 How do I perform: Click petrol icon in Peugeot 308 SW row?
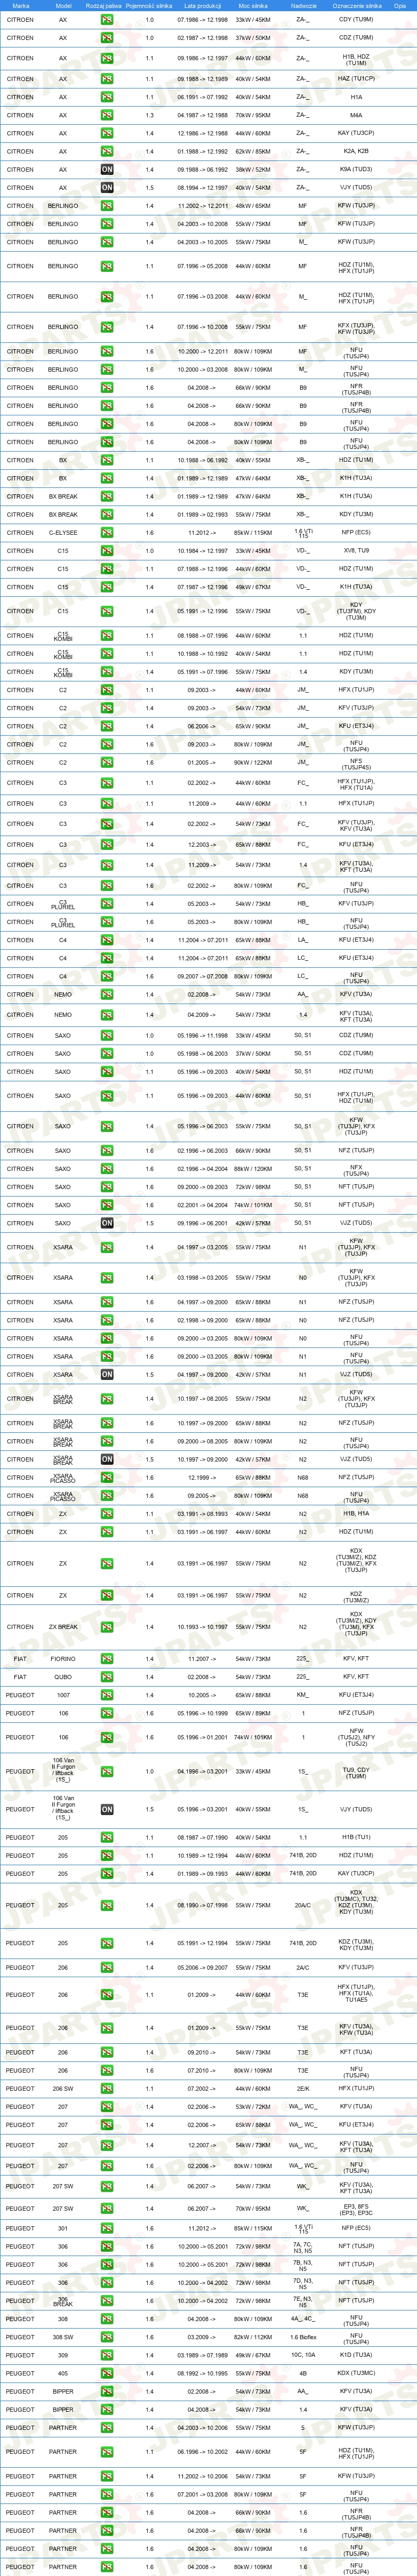107,2338
